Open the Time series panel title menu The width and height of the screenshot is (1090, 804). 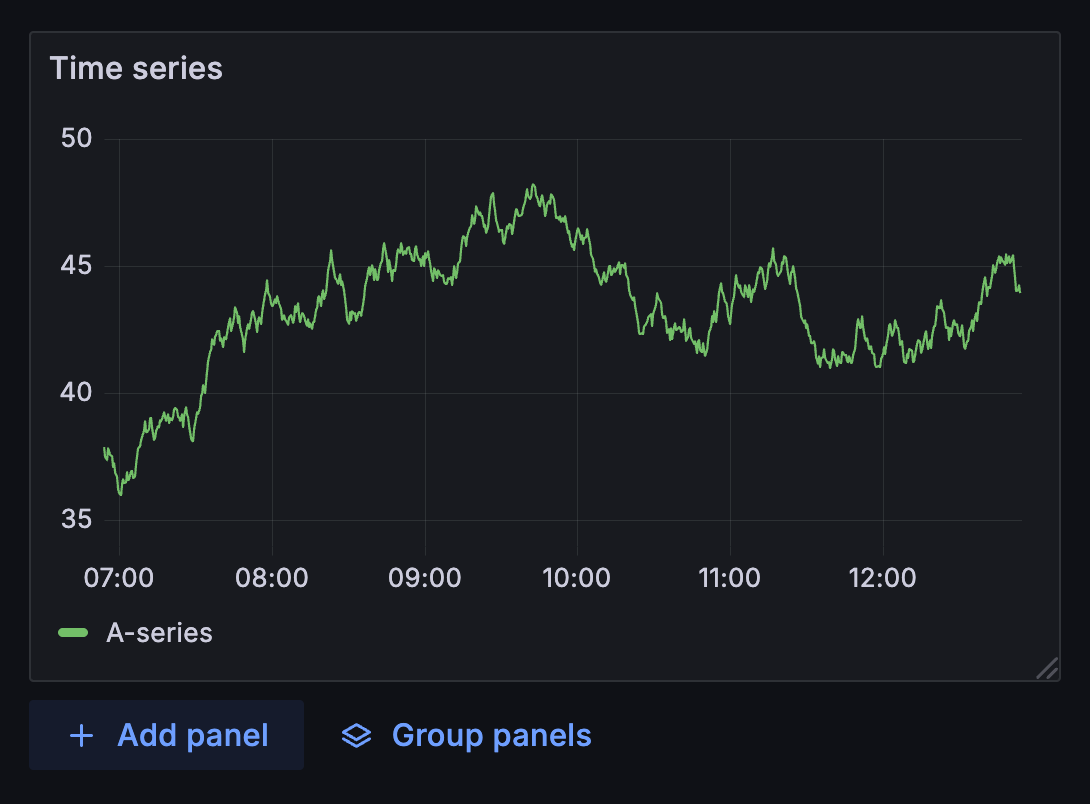click(136, 68)
